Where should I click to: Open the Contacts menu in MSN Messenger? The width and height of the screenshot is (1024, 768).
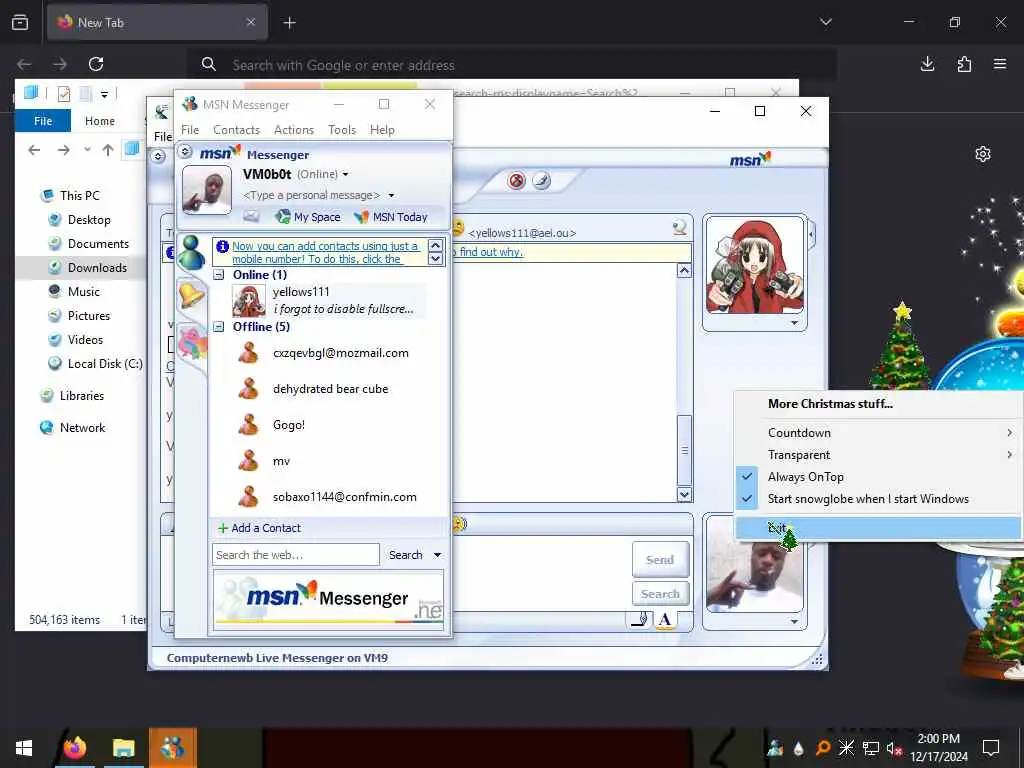[x=236, y=130]
